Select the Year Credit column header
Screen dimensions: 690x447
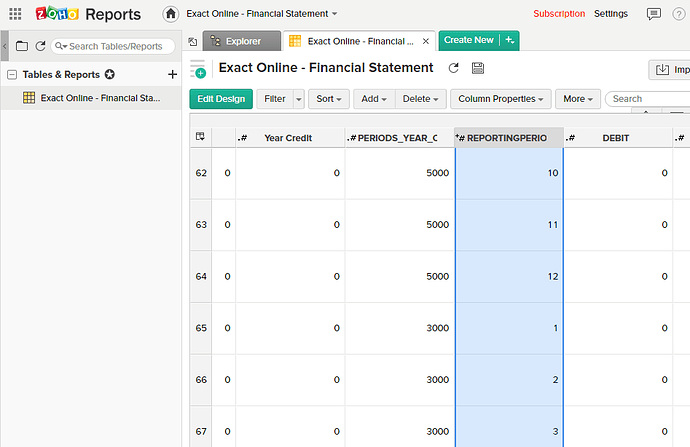click(x=290, y=138)
